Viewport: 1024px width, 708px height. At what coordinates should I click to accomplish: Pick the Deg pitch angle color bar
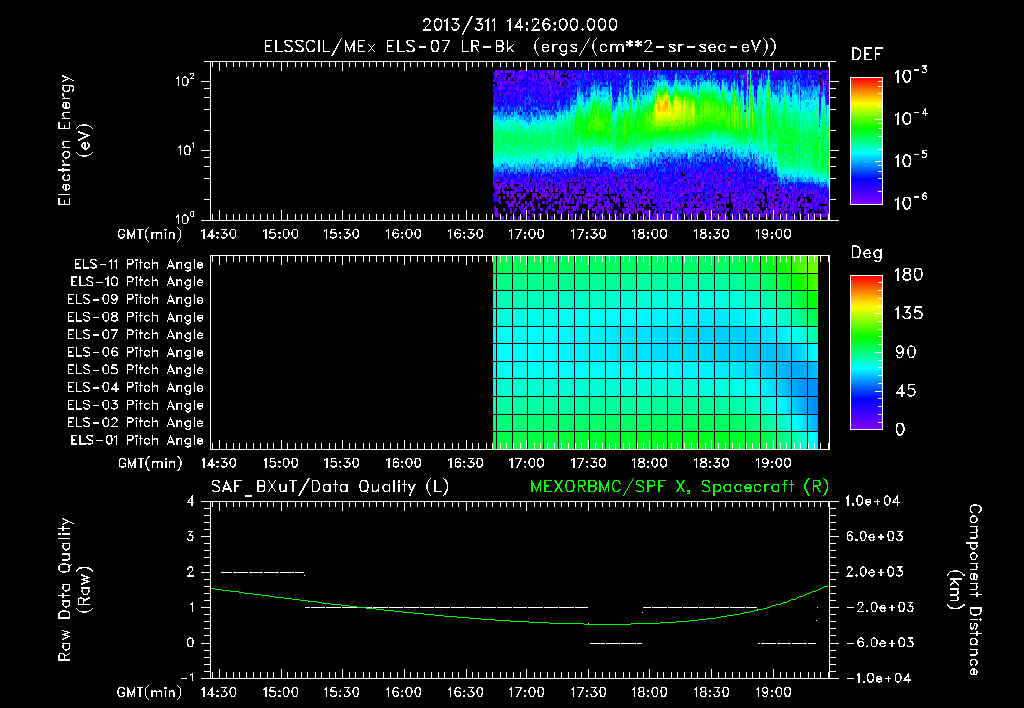866,353
